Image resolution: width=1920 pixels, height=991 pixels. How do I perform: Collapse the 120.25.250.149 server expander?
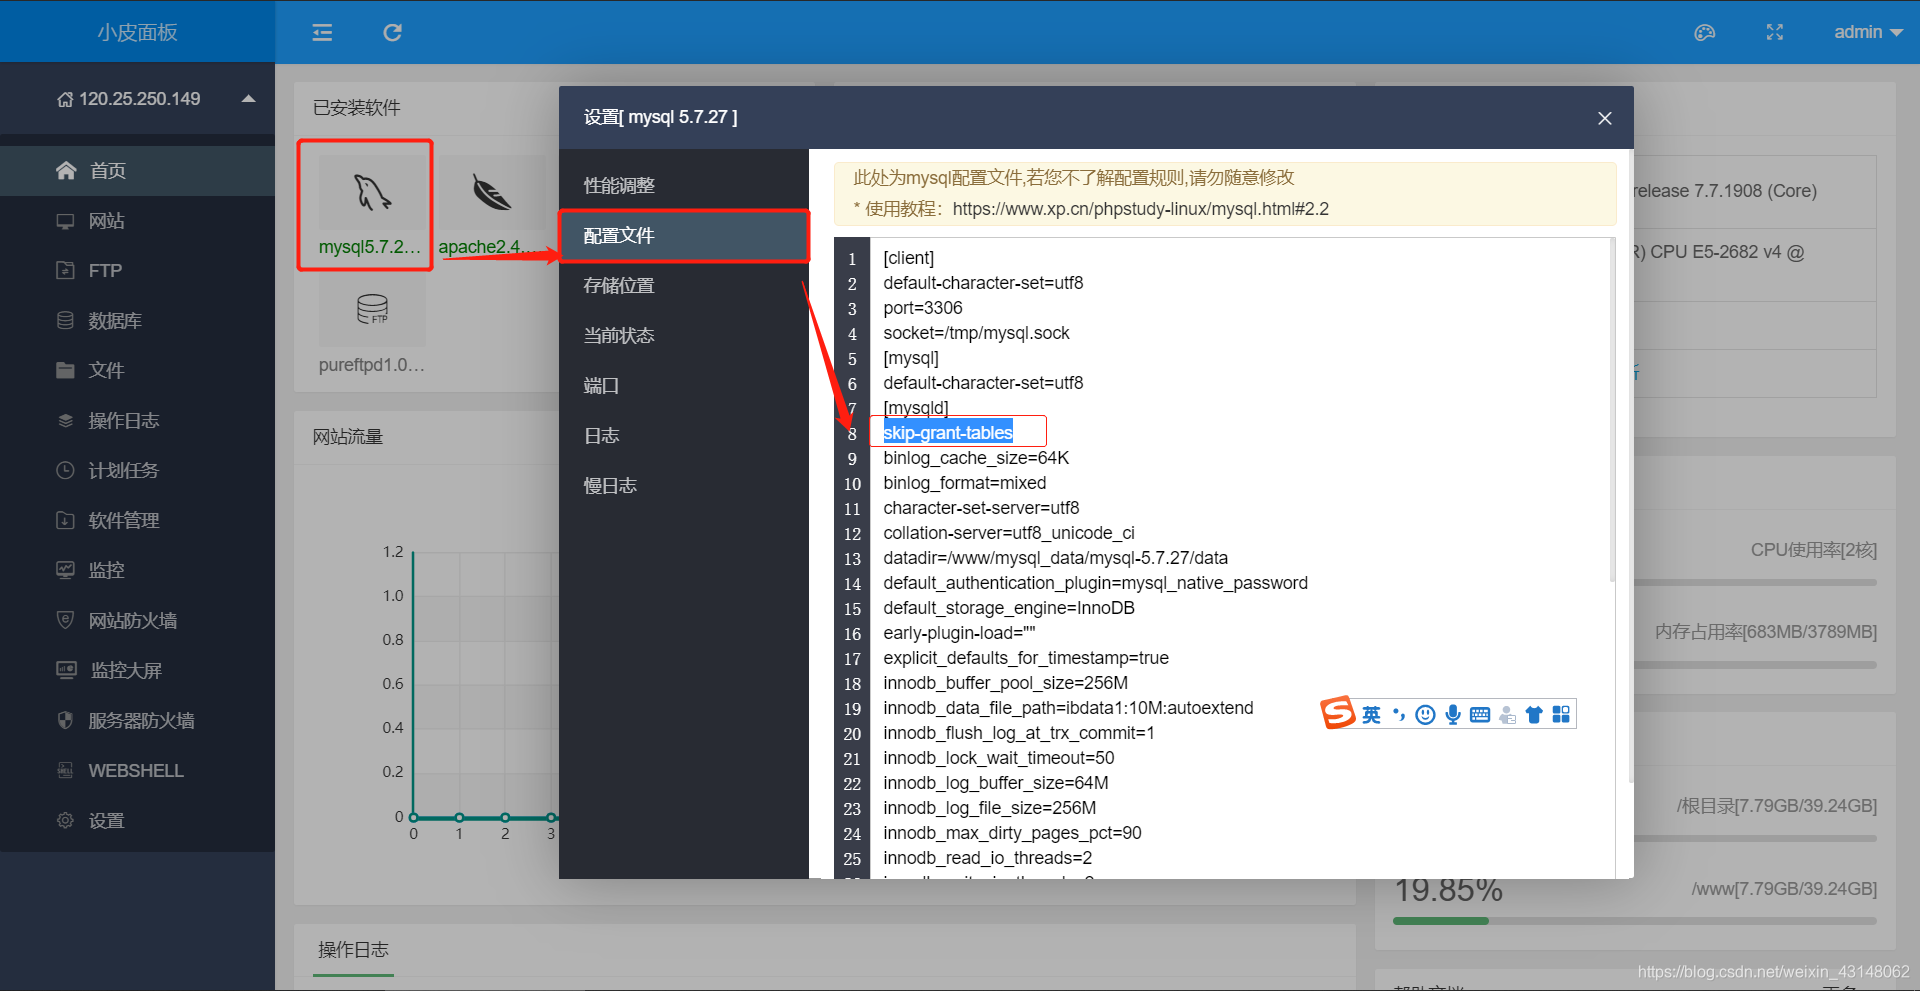click(x=249, y=99)
